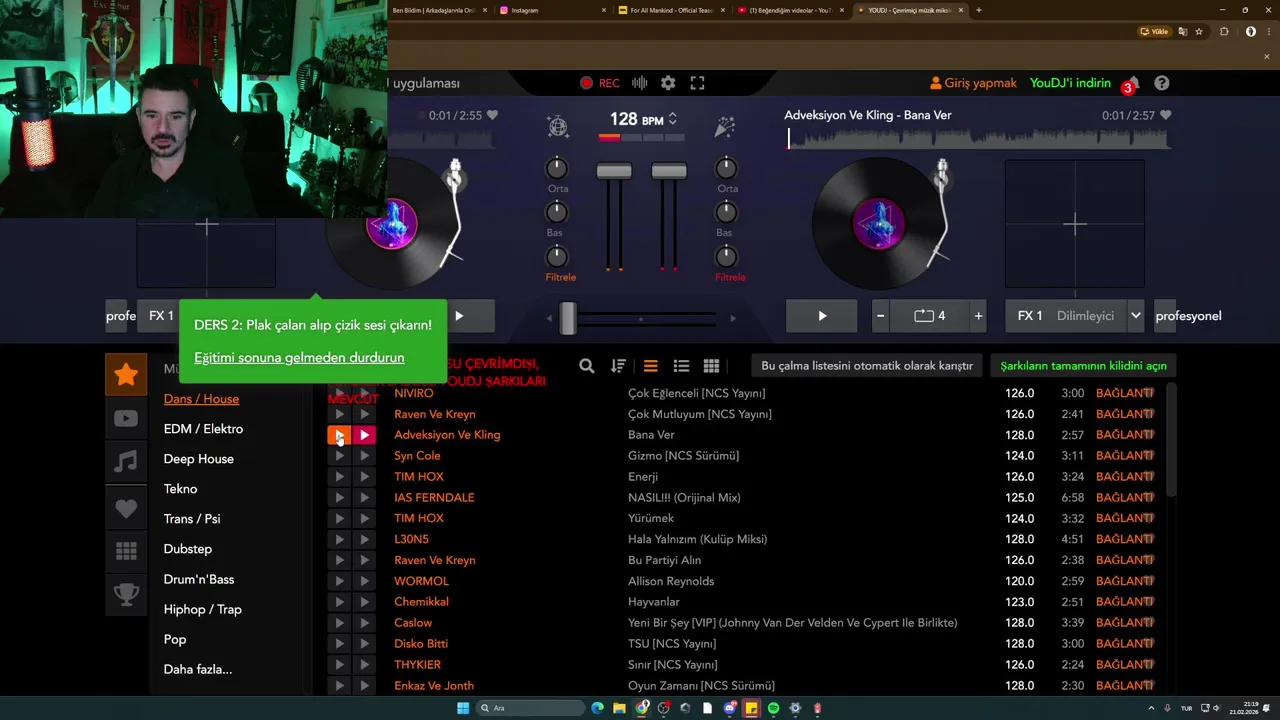Viewport: 1280px width, 720px height.
Task: Favorite right deck track with heart icon
Action: pos(1165,115)
